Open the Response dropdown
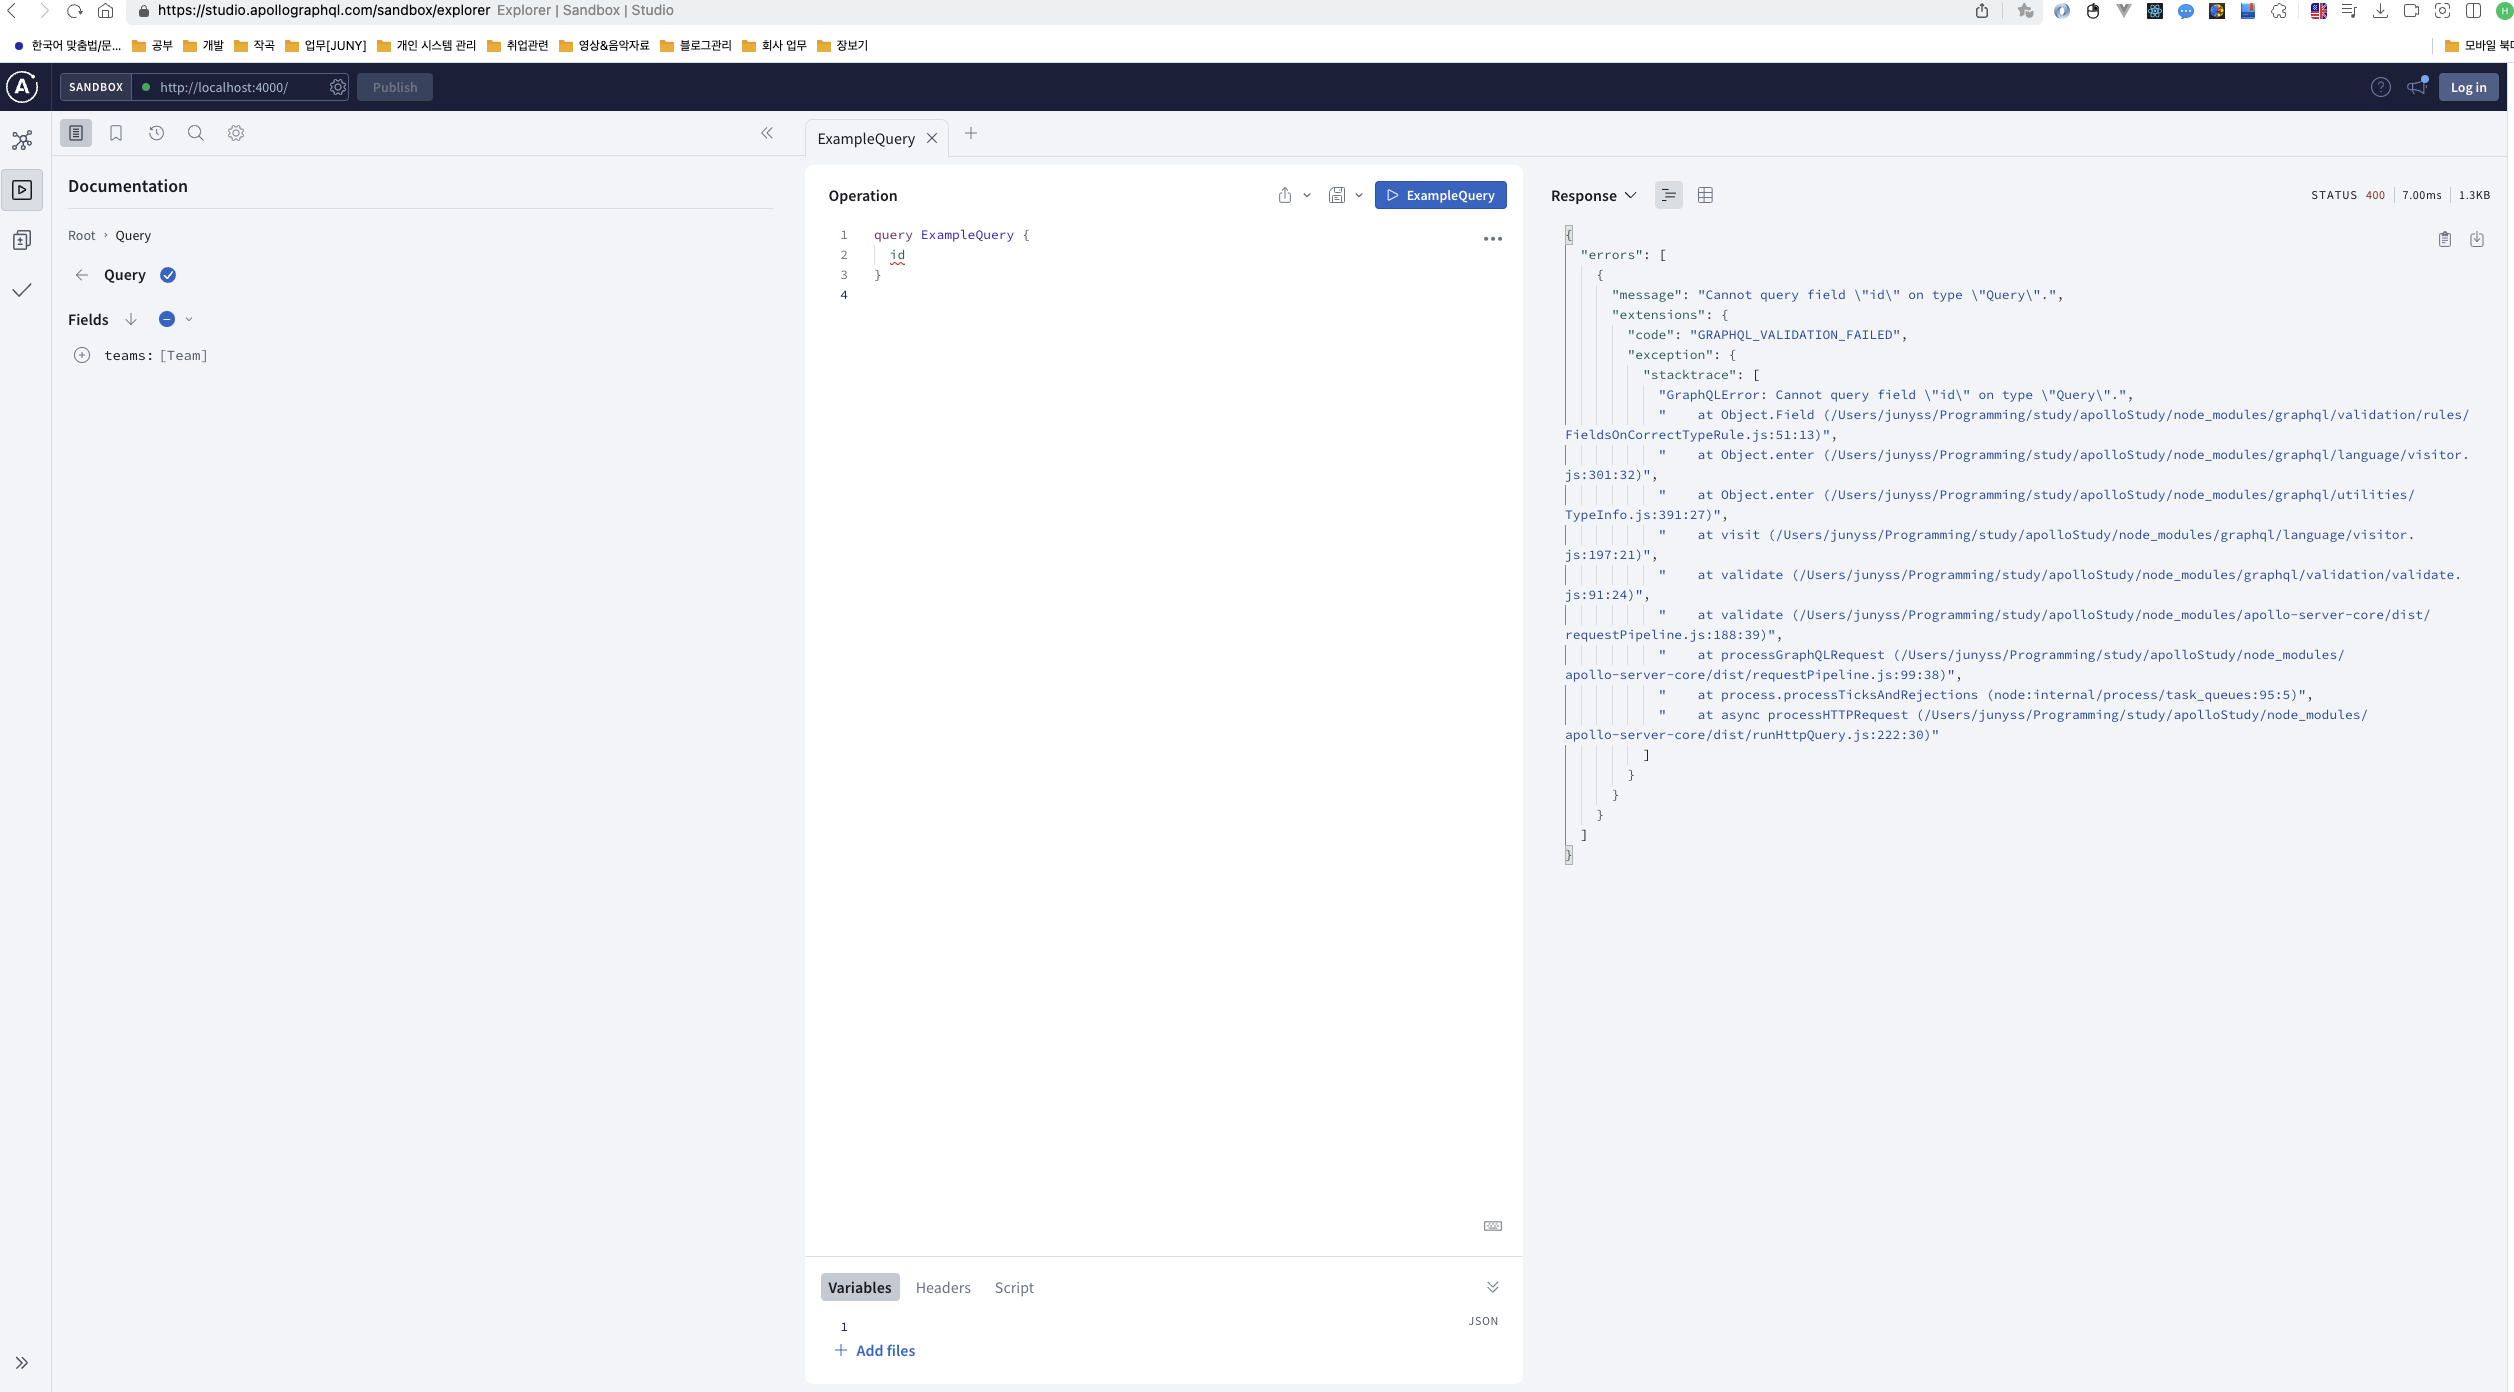 tap(1593, 195)
